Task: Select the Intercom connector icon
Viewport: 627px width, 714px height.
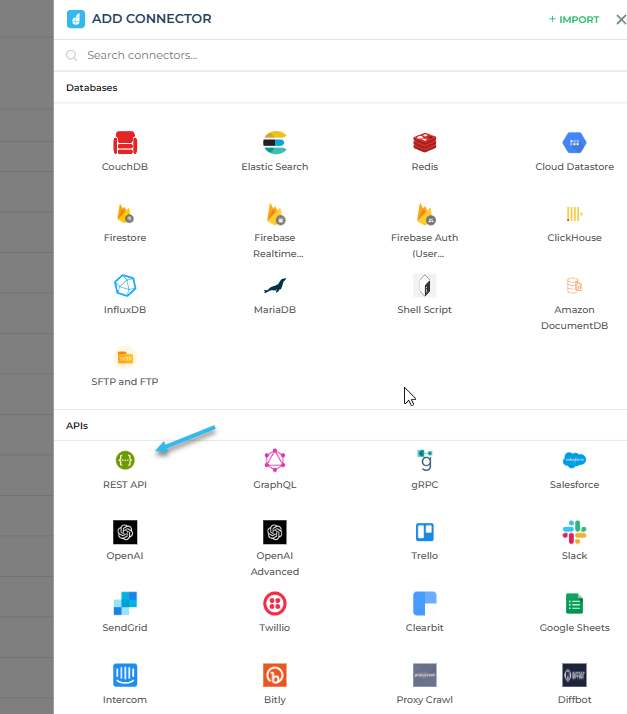Action: [125, 675]
